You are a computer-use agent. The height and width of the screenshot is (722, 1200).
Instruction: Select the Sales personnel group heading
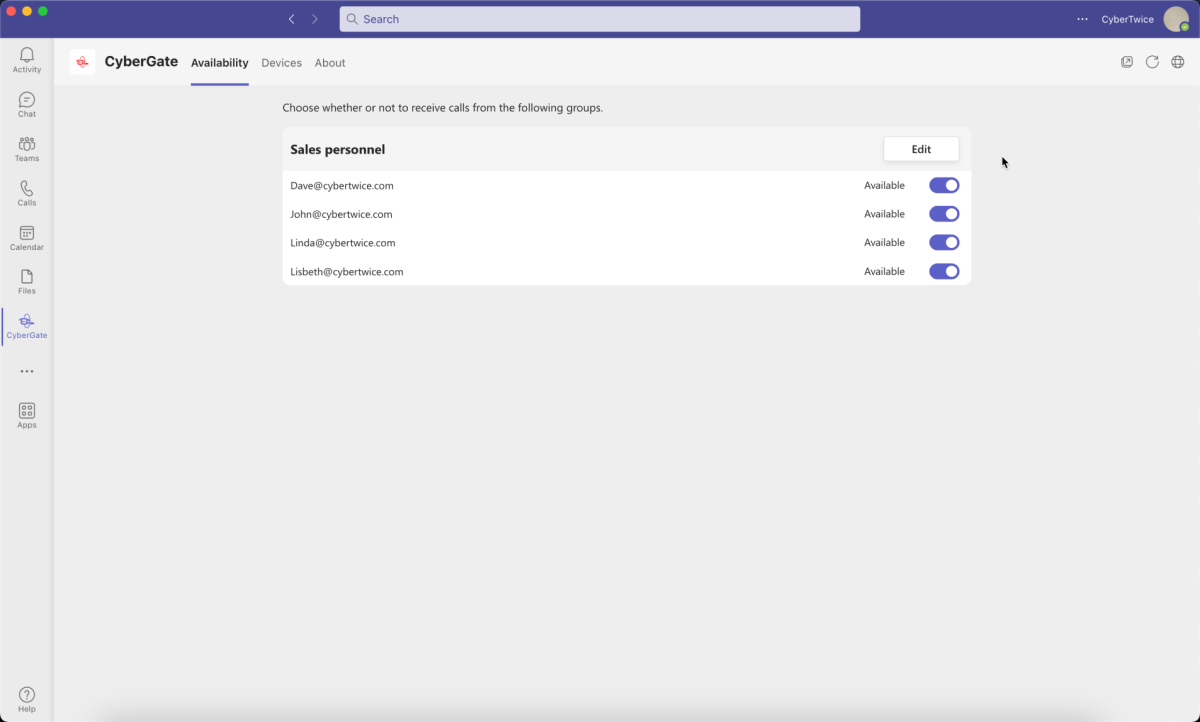338,149
